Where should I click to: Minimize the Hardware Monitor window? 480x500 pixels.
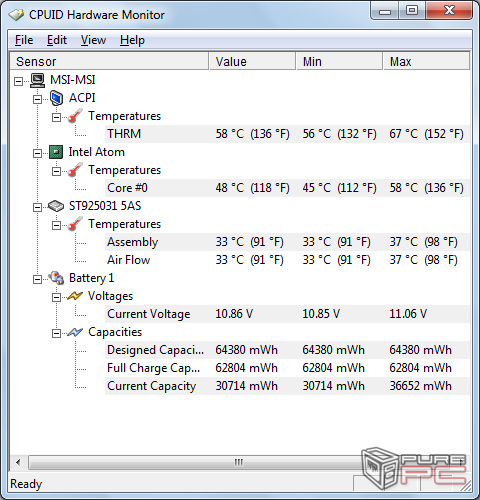385,12
